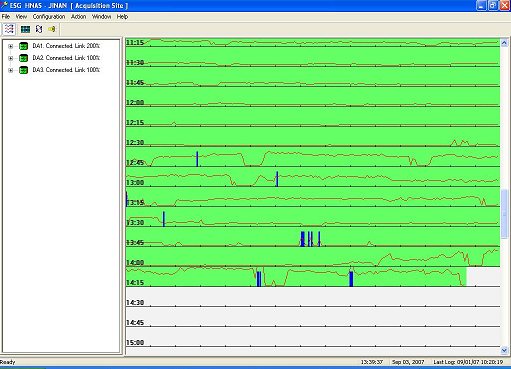
Task: Click the yellow speaker toolbar icon
Action: tap(52, 29)
